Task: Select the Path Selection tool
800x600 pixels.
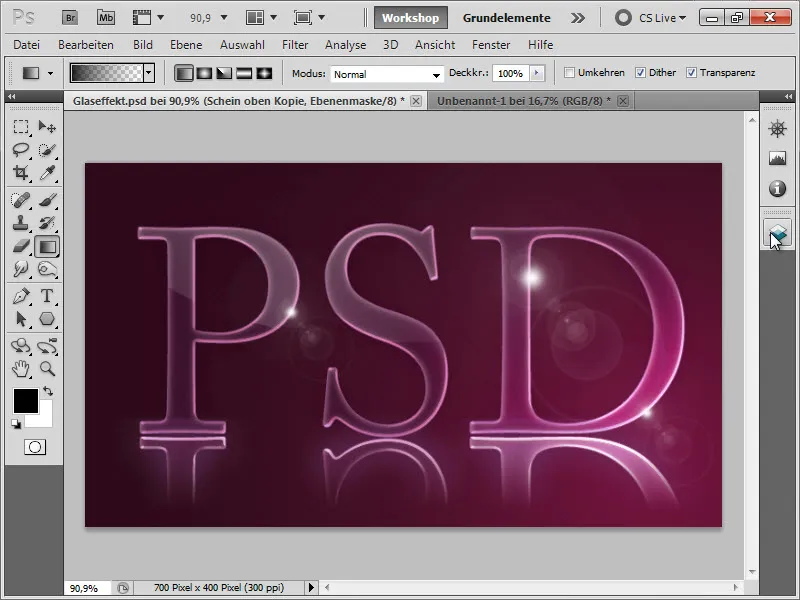Action: pyautogui.click(x=21, y=319)
